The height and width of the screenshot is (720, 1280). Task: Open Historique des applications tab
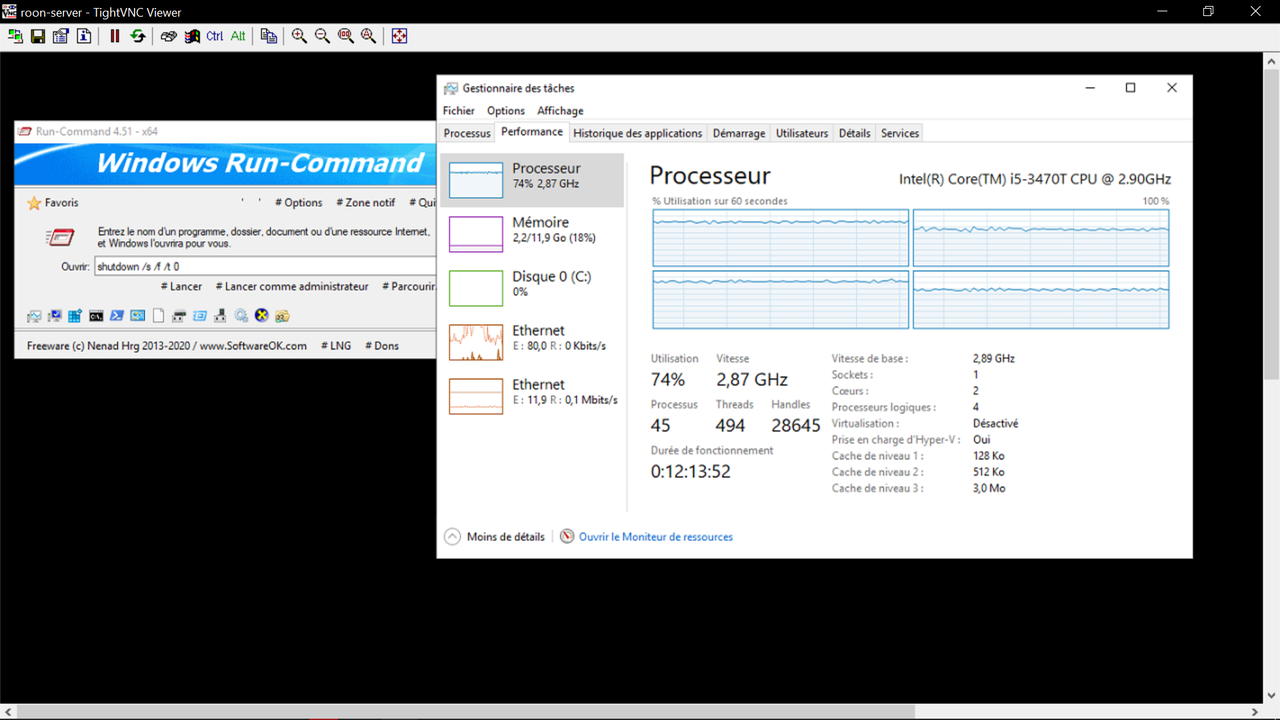(x=638, y=133)
